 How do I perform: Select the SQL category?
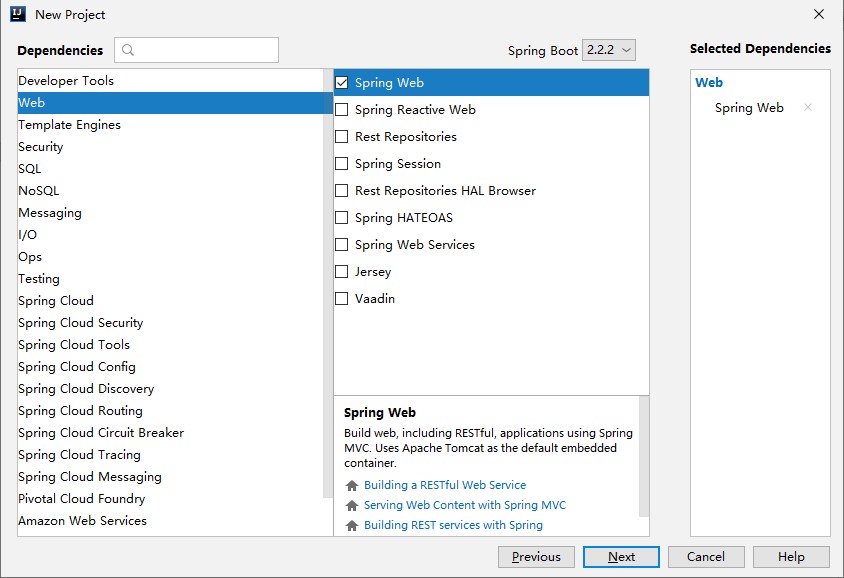(170, 169)
